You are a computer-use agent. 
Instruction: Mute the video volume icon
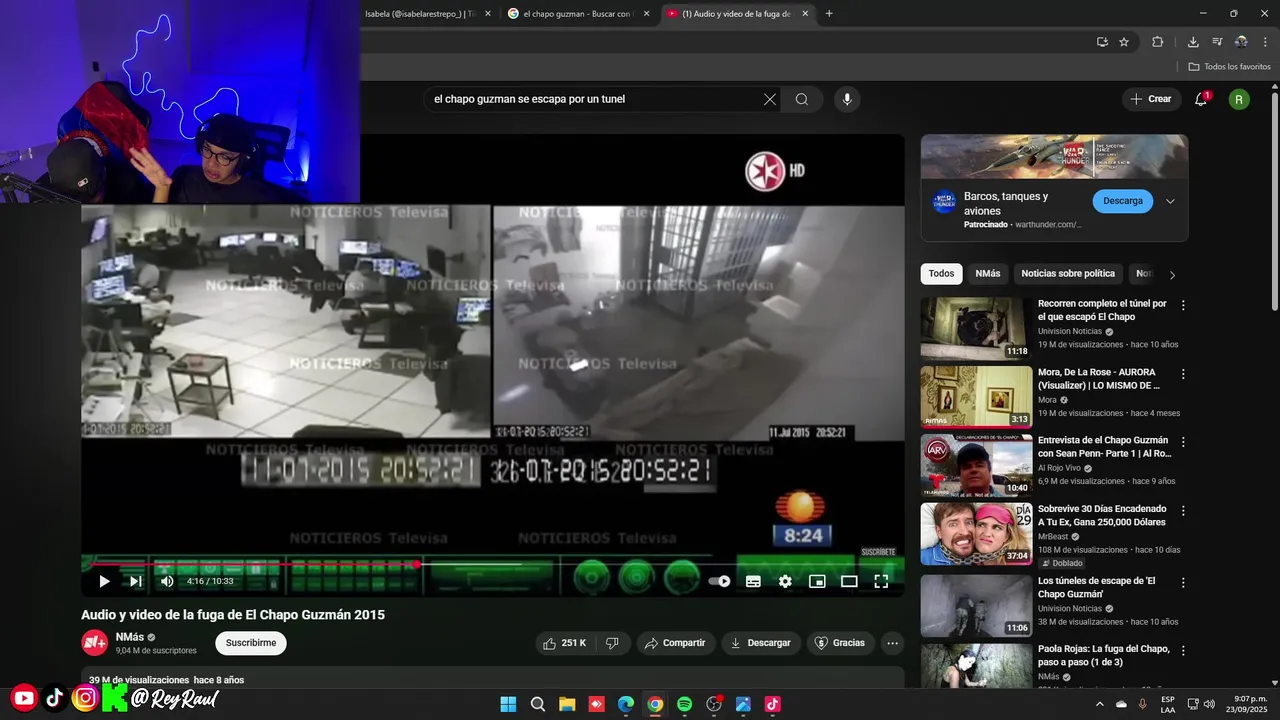click(x=167, y=581)
